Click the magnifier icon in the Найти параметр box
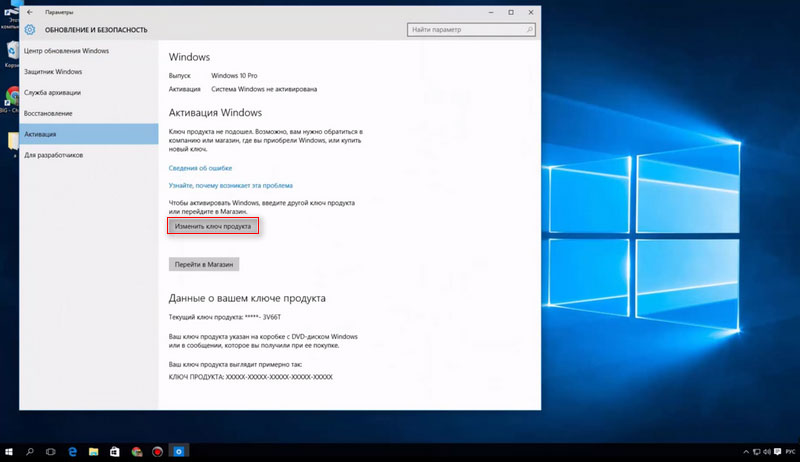Screen dimensions: 800x462 click(x=529, y=30)
